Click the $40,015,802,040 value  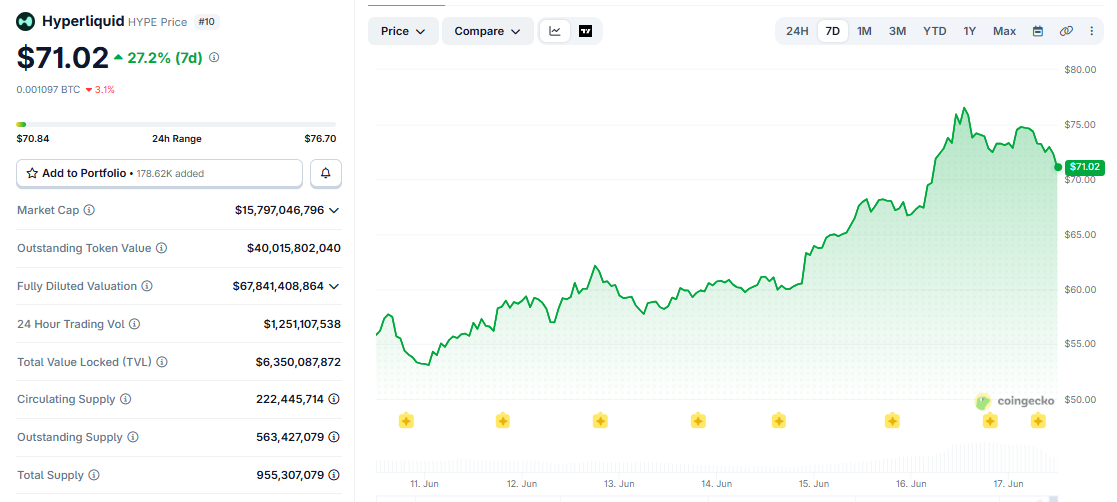pos(293,249)
